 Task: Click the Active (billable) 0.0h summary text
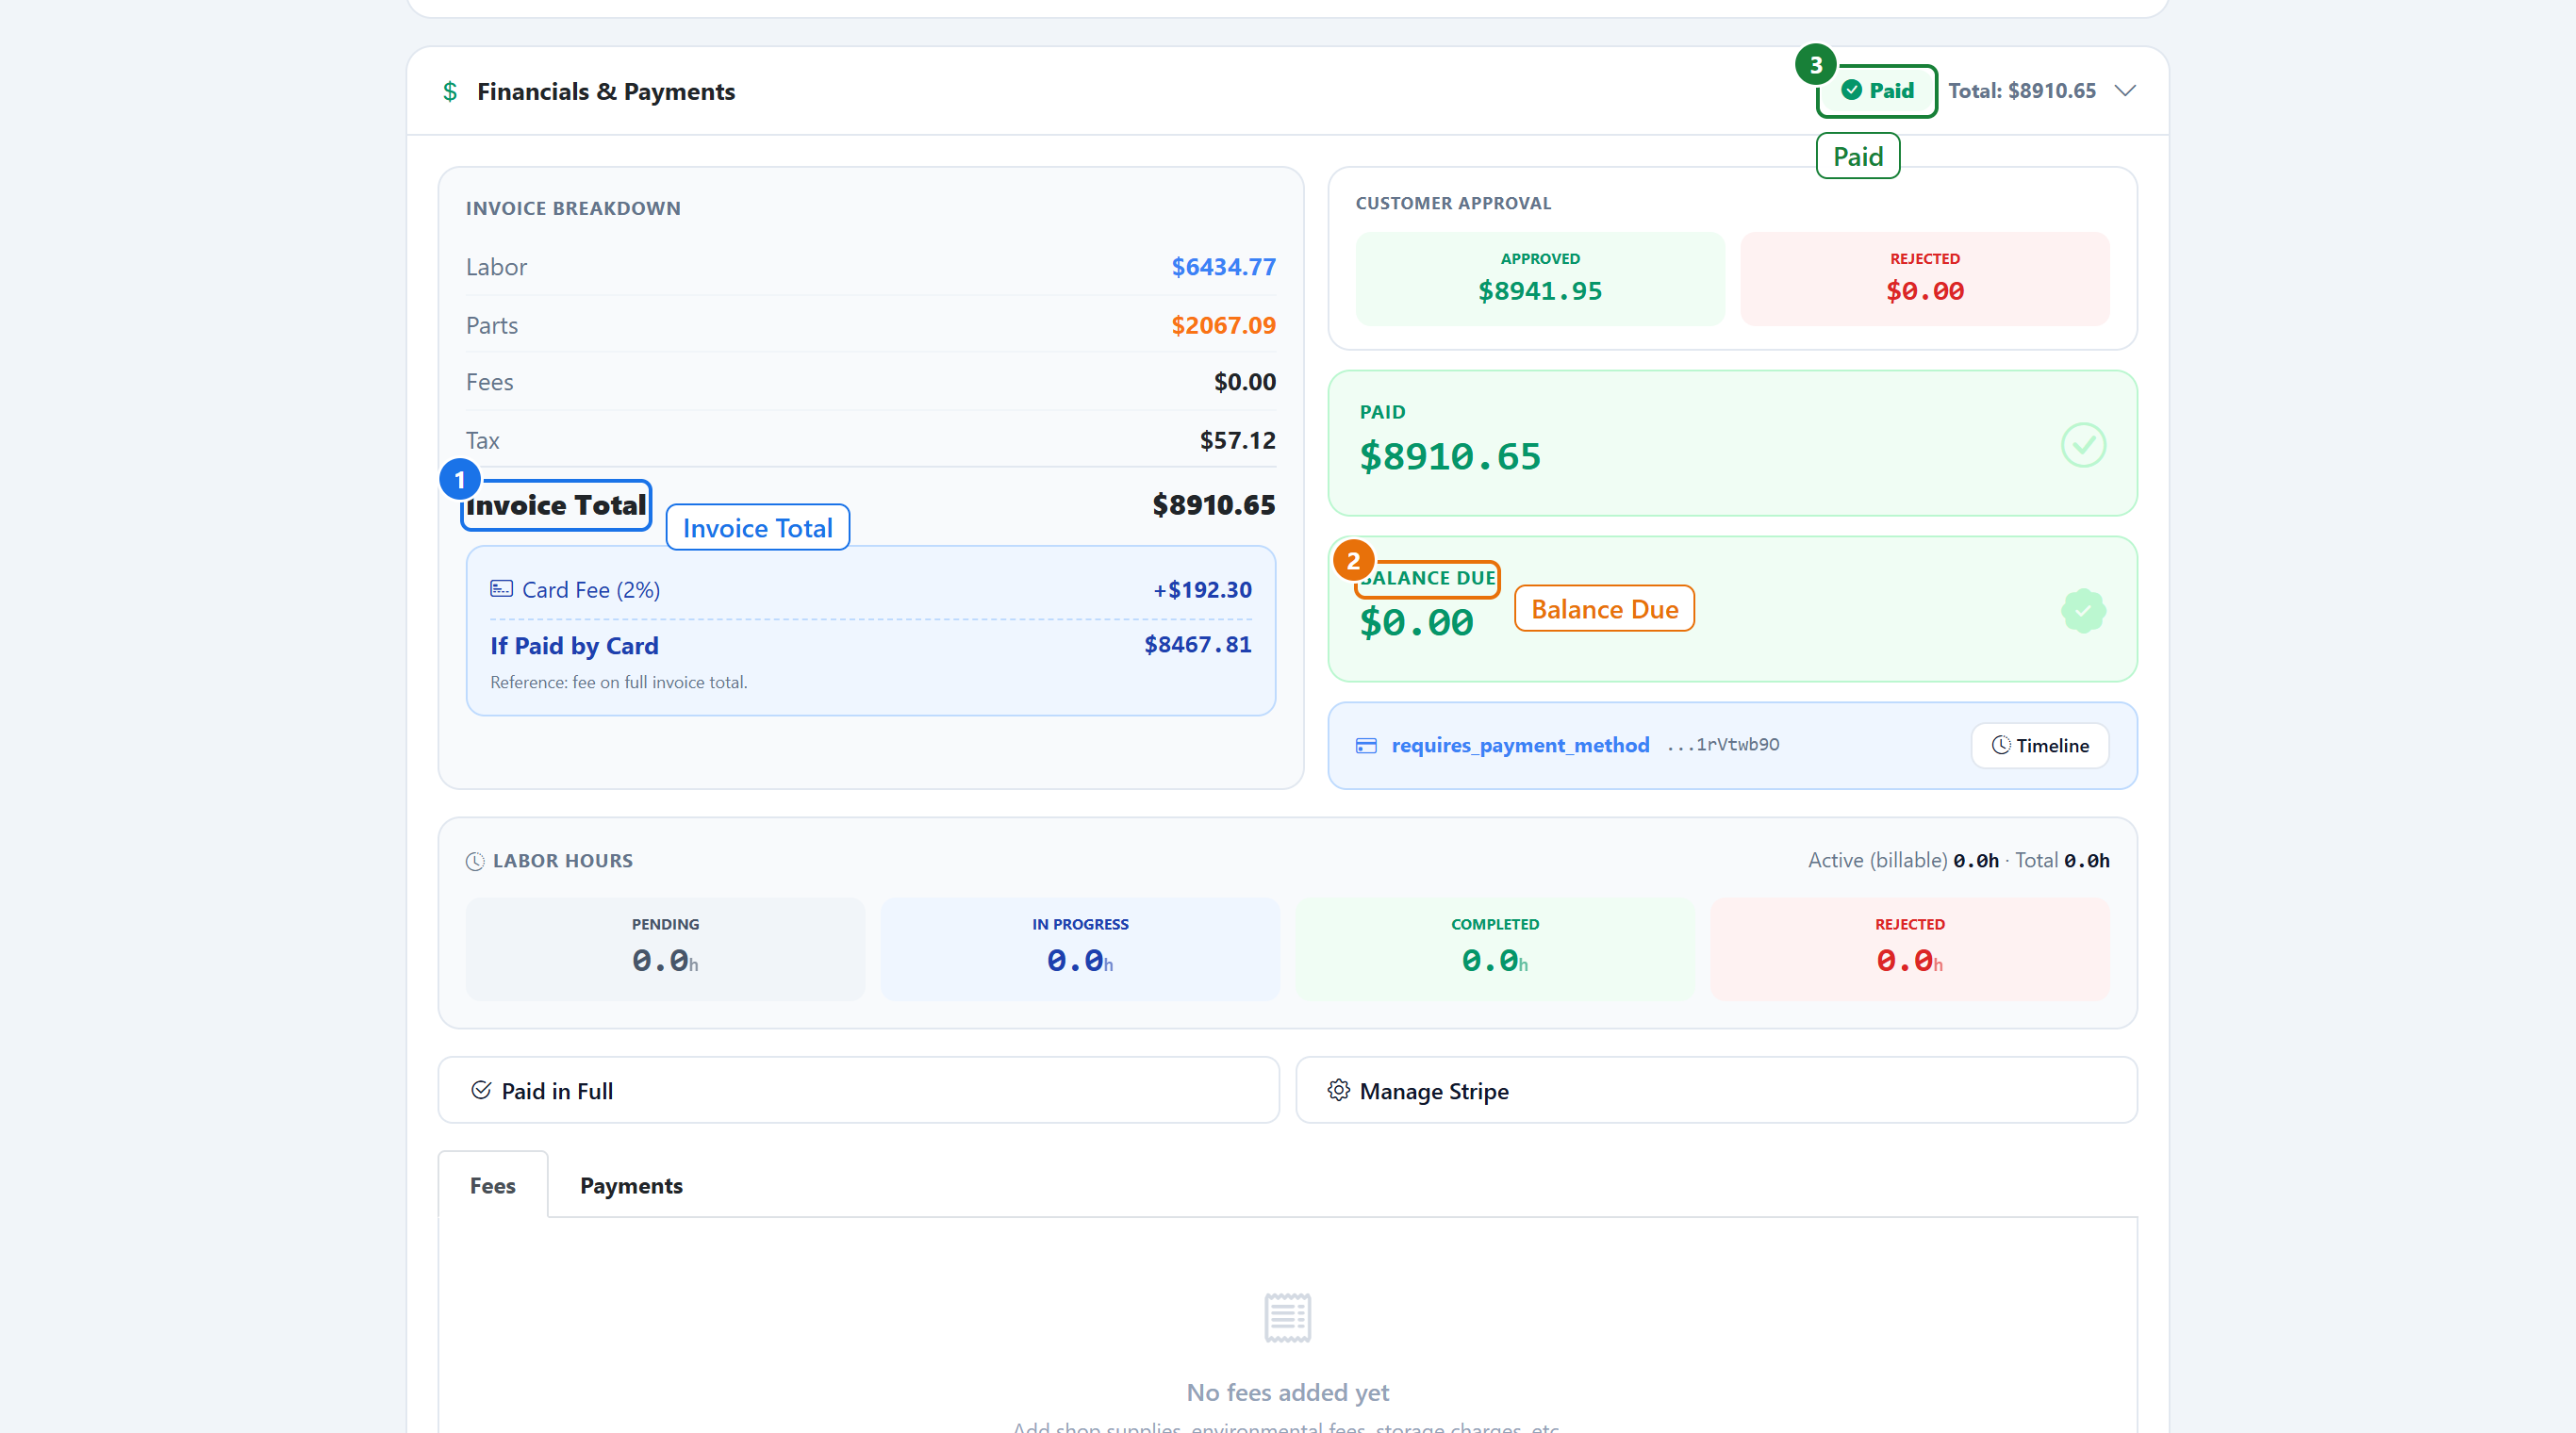coord(1902,861)
